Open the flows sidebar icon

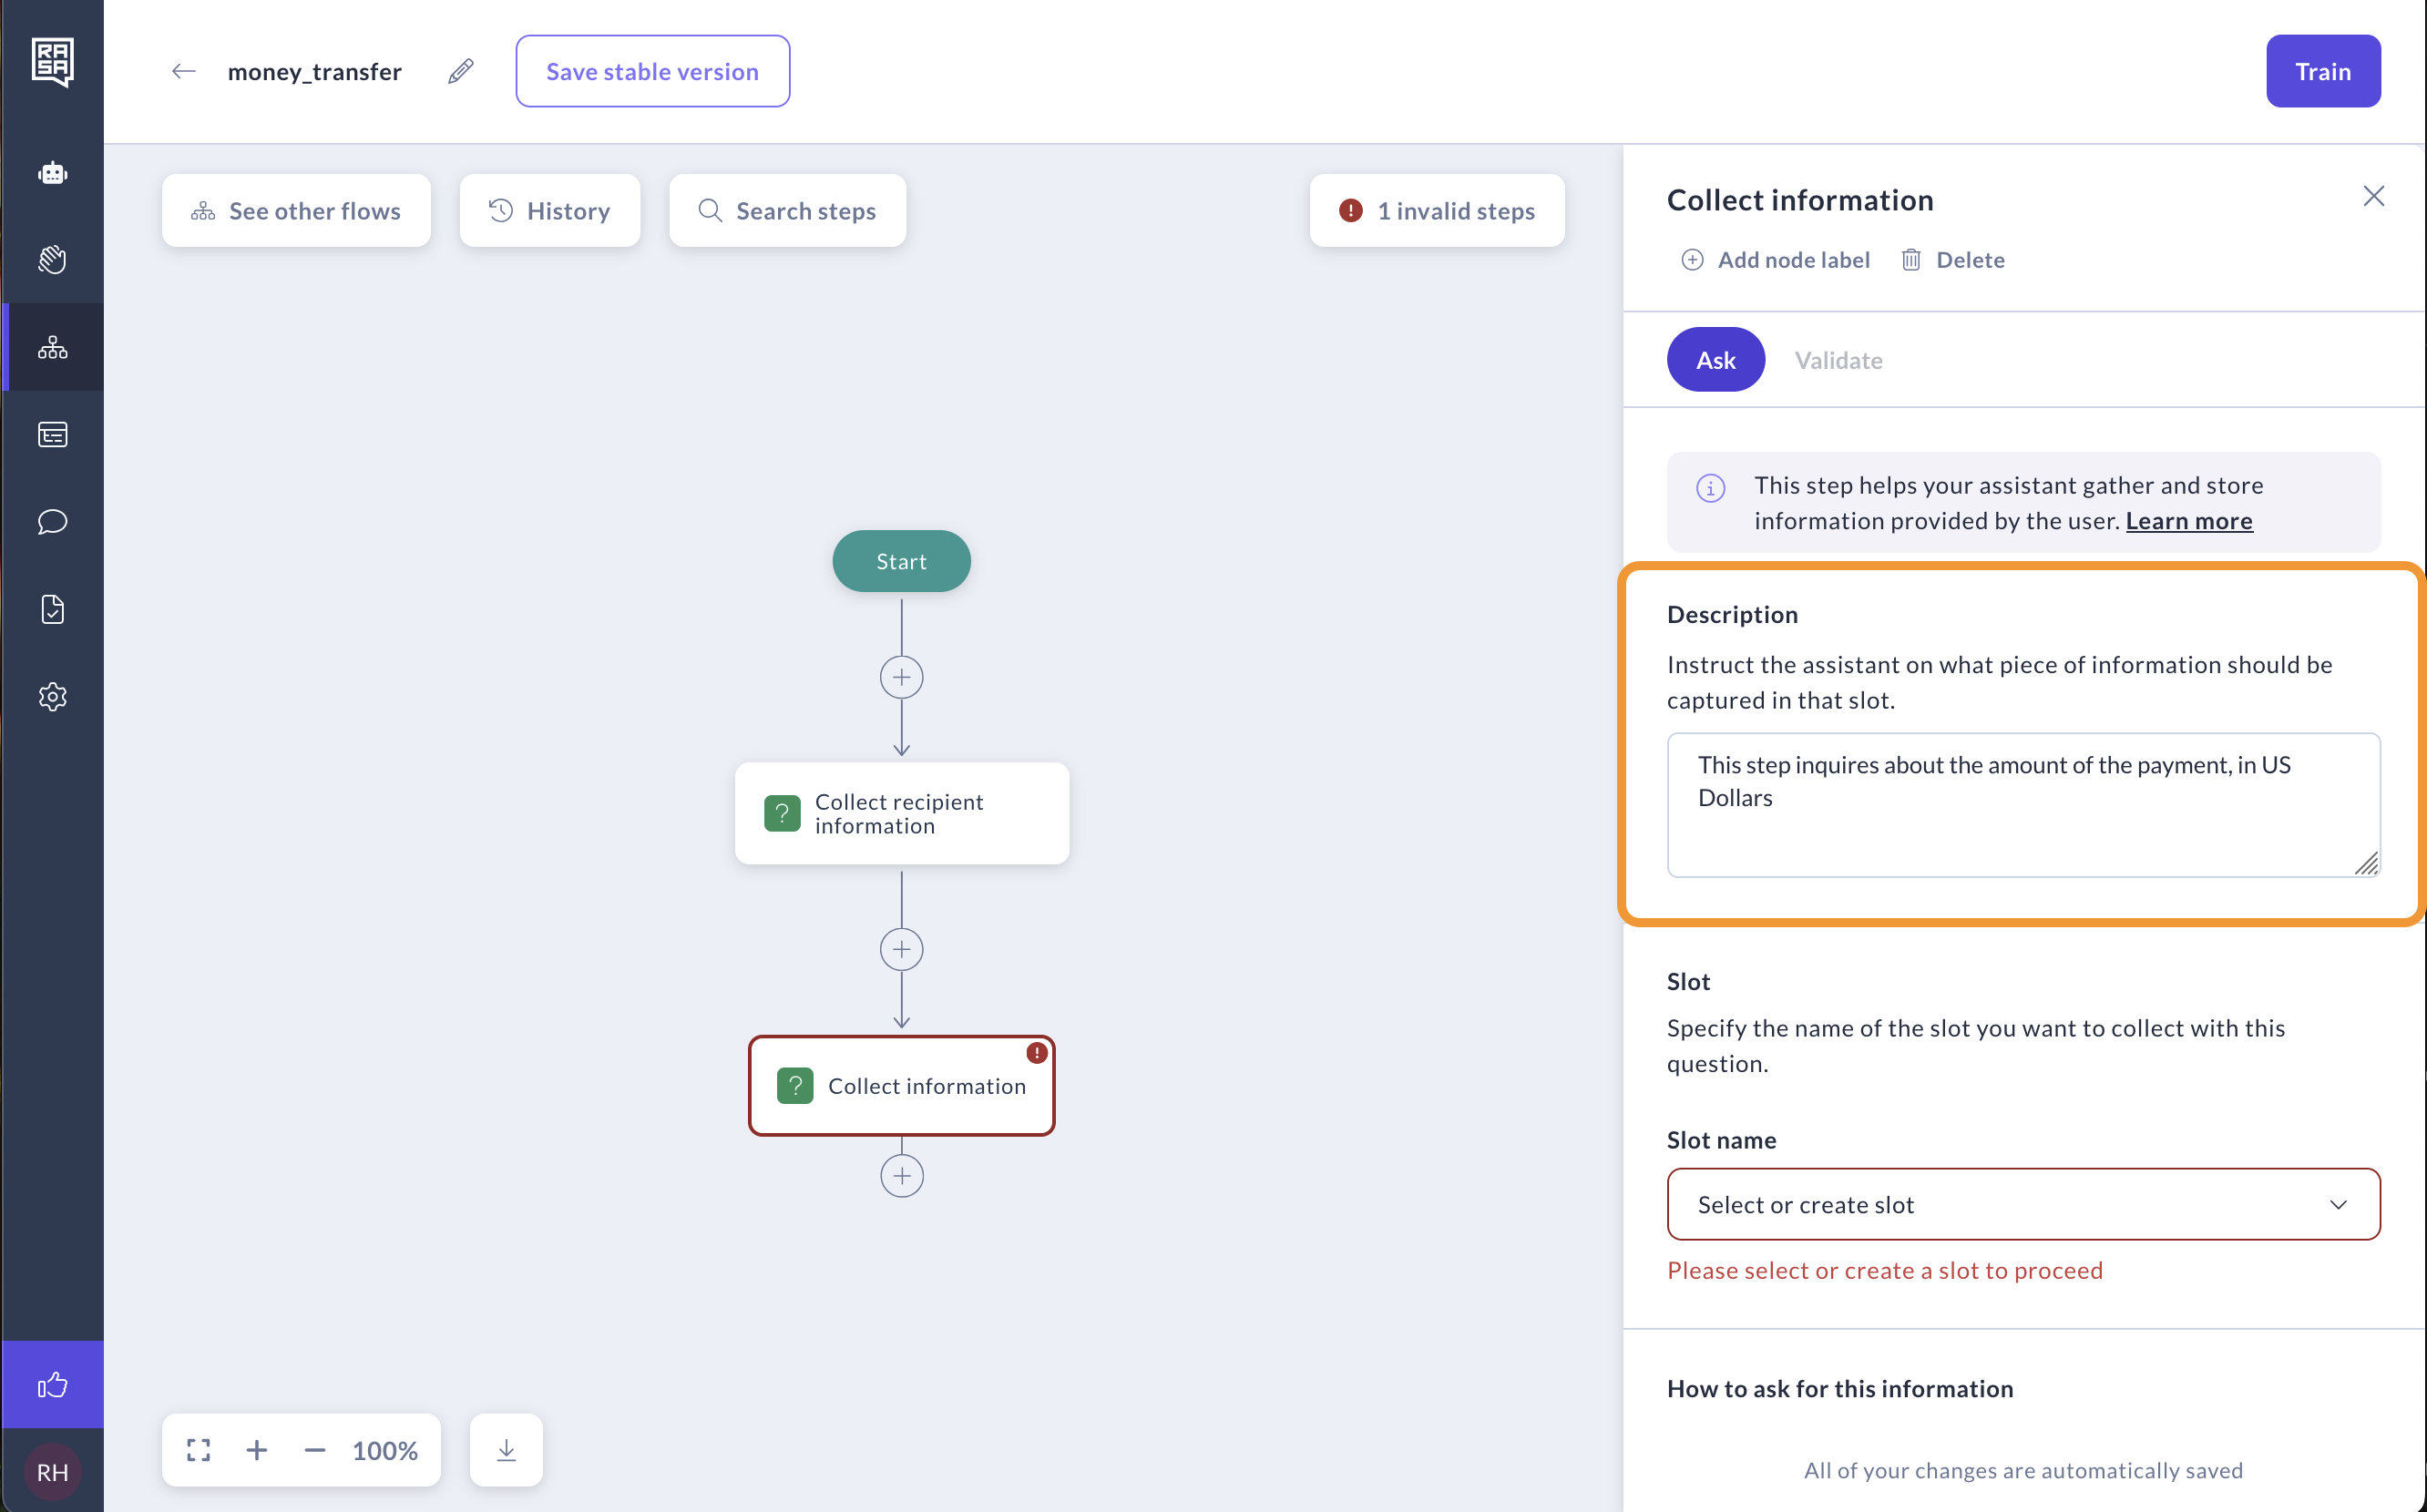click(x=52, y=348)
